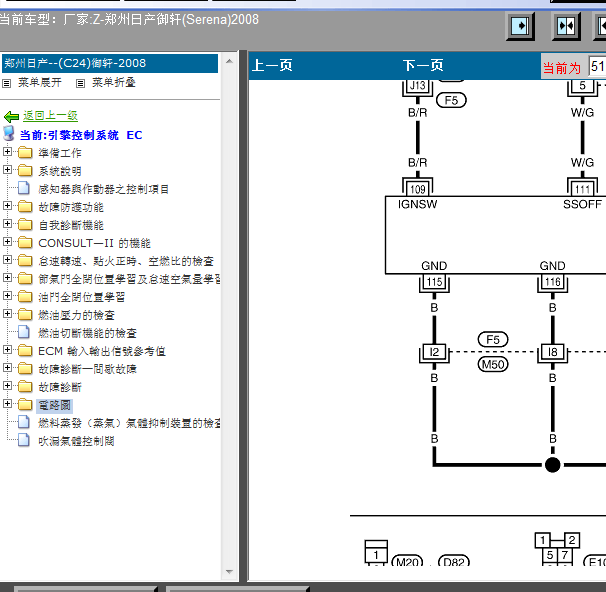Click the CONSULT-II 的機能 folder icon
This screenshot has width=606, height=592.
coord(25,243)
